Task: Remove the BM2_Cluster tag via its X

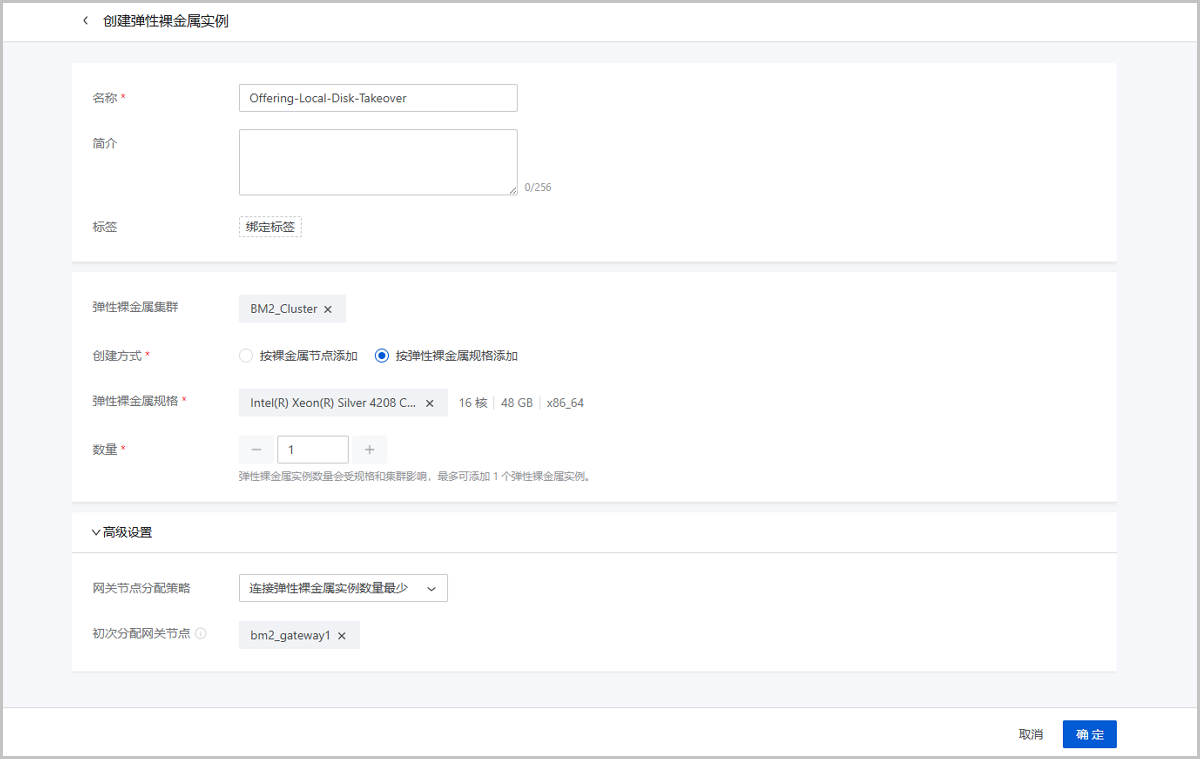Action: tap(328, 310)
